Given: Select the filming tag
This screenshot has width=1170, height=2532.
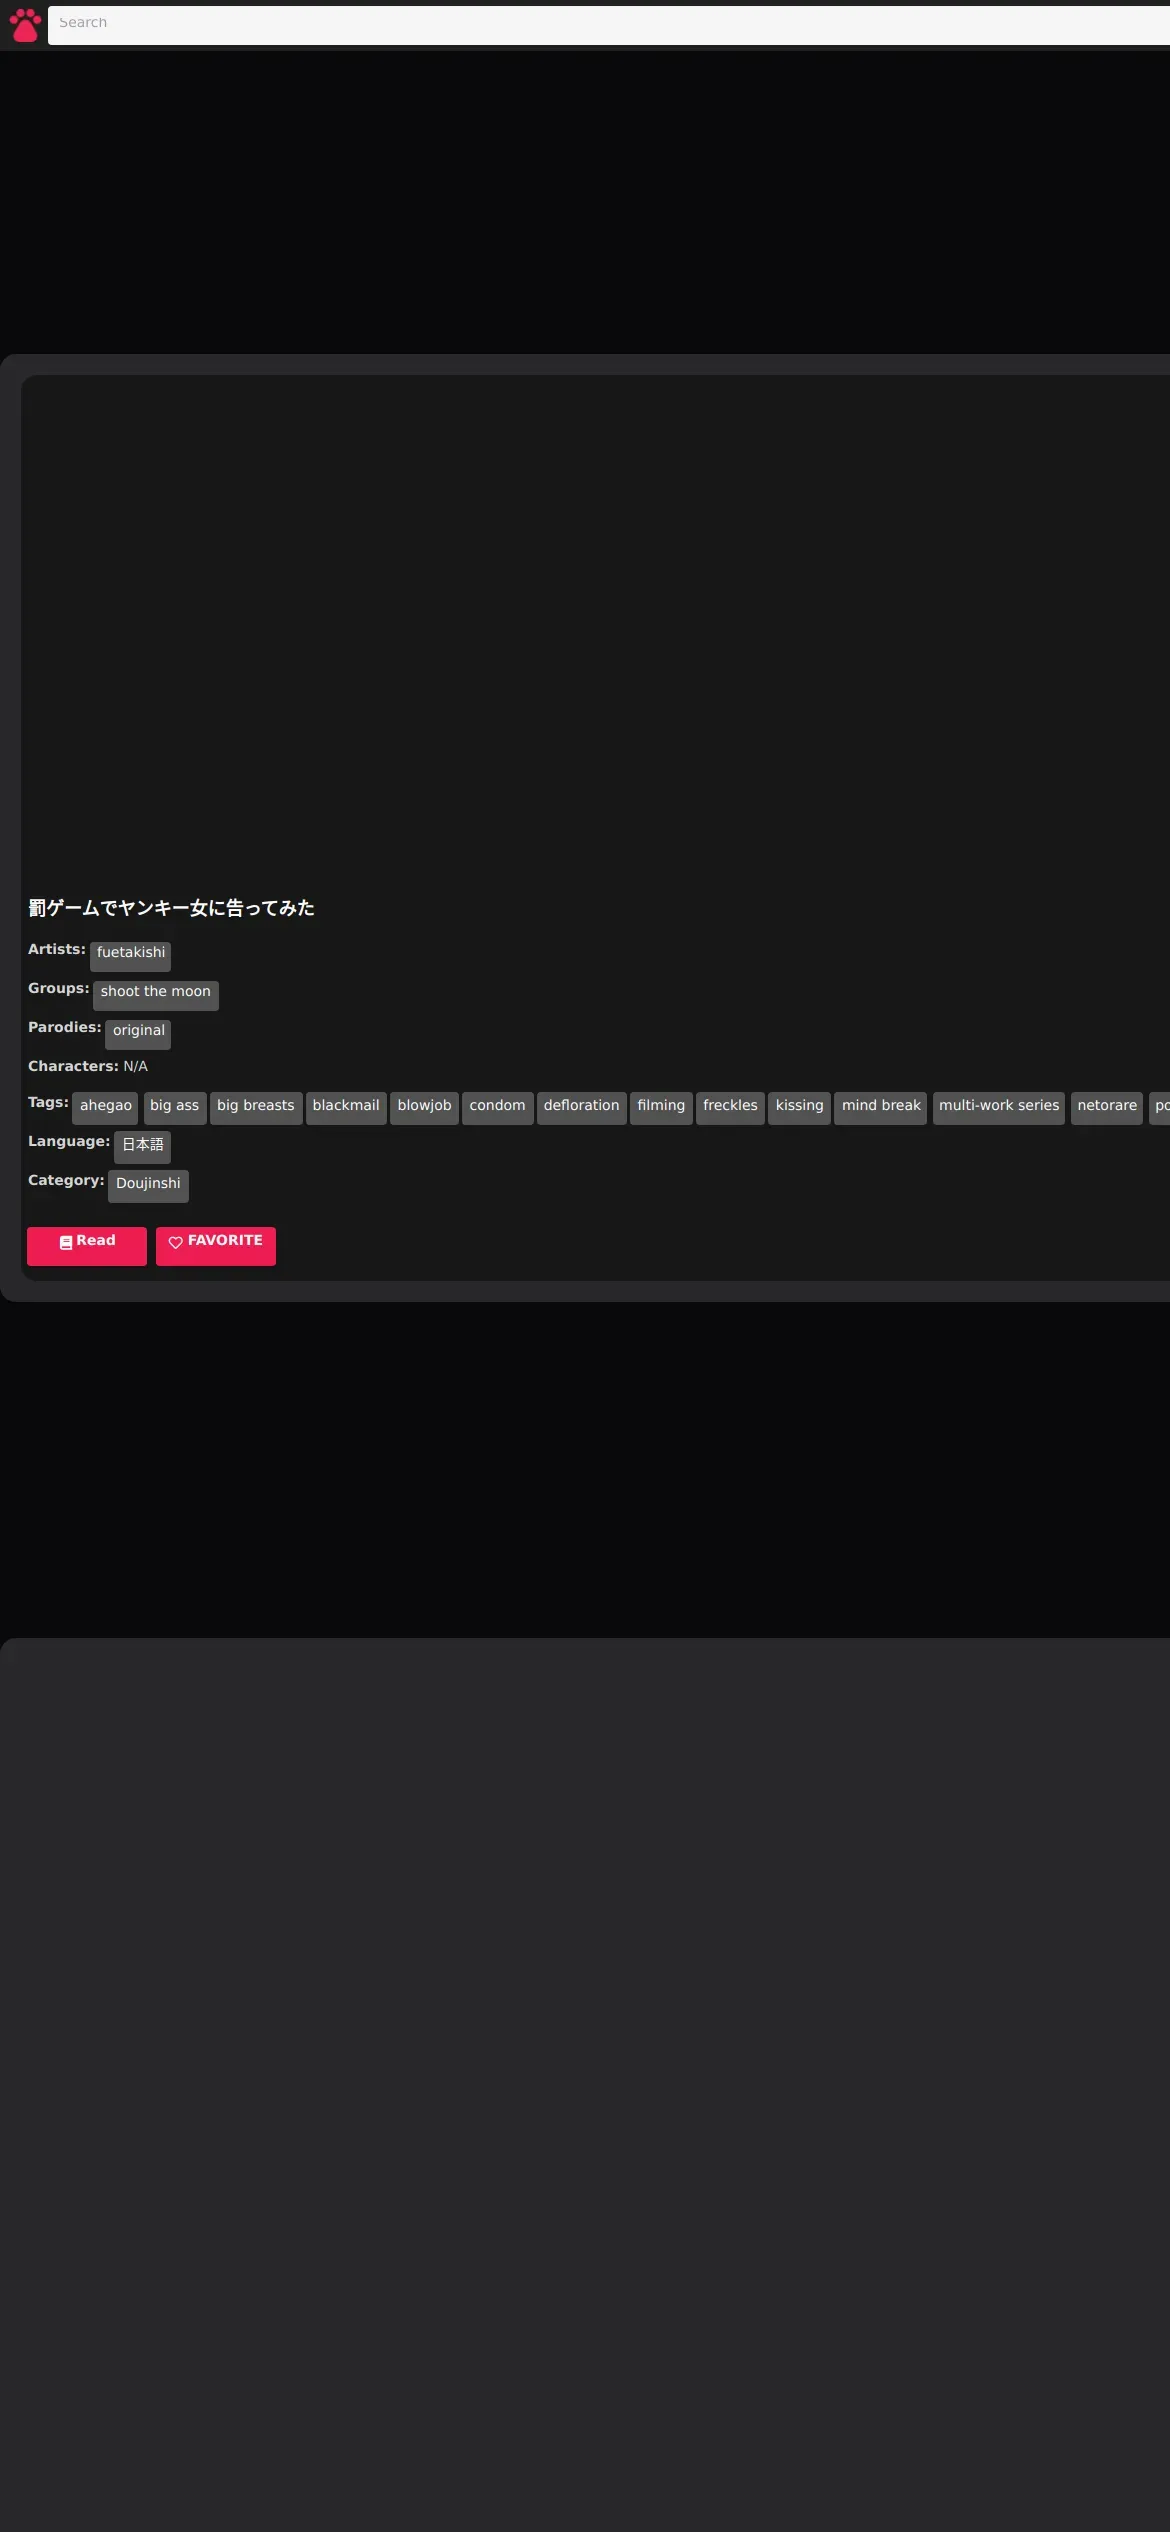Looking at the screenshot, I should [x=661, y=1108].
